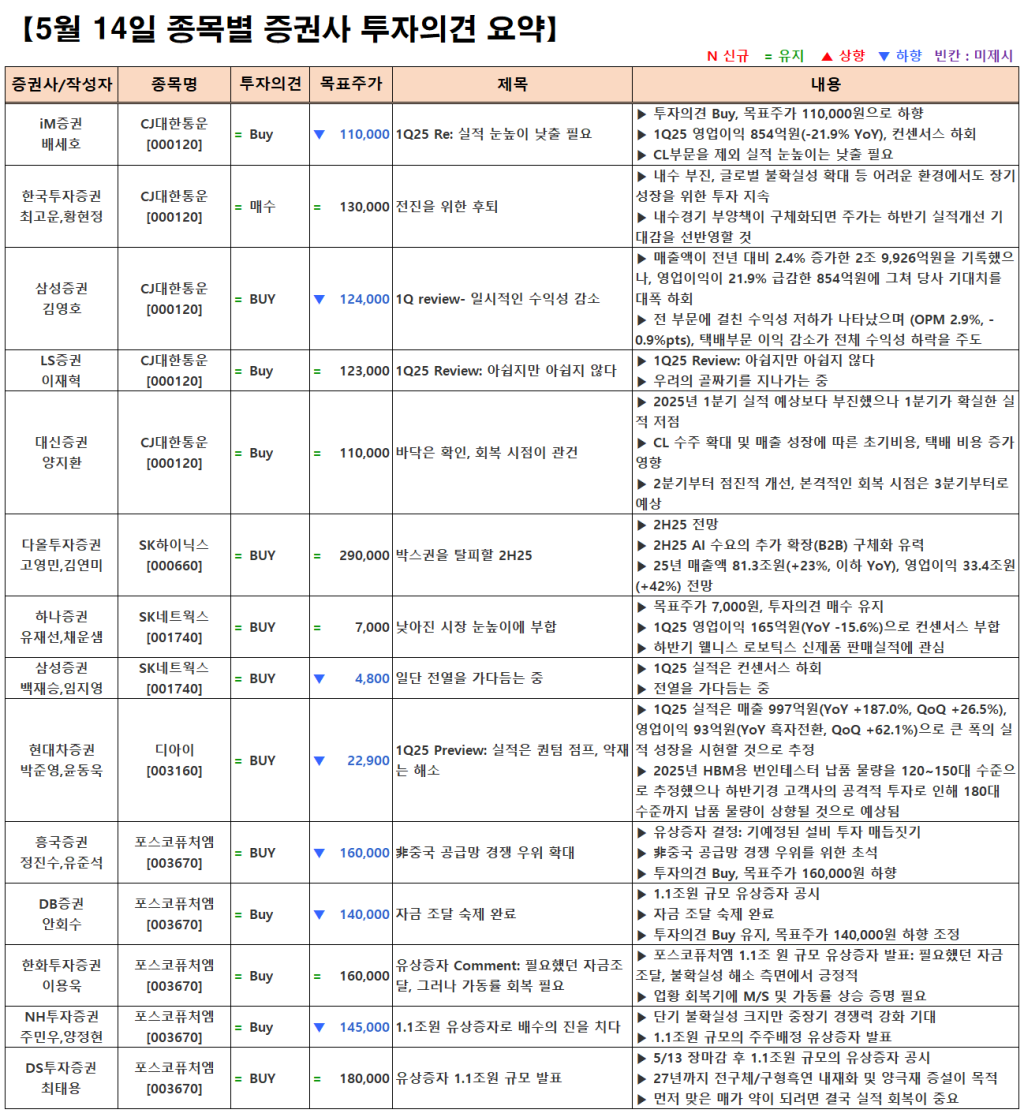Click the page title '5월 14일 종목별 증권사 투자의견 요약'
Viewport: 1024px width, 1117px height.
(289, 29)
